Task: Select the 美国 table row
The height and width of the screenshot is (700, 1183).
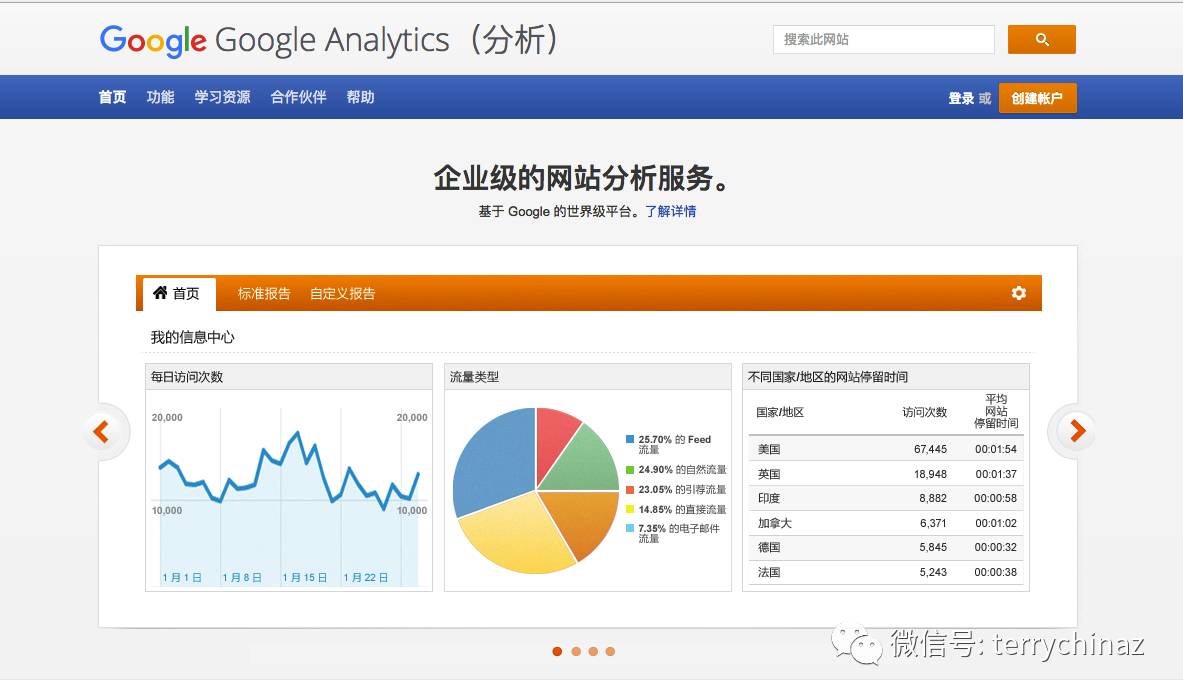Action: tap(886, 449)
